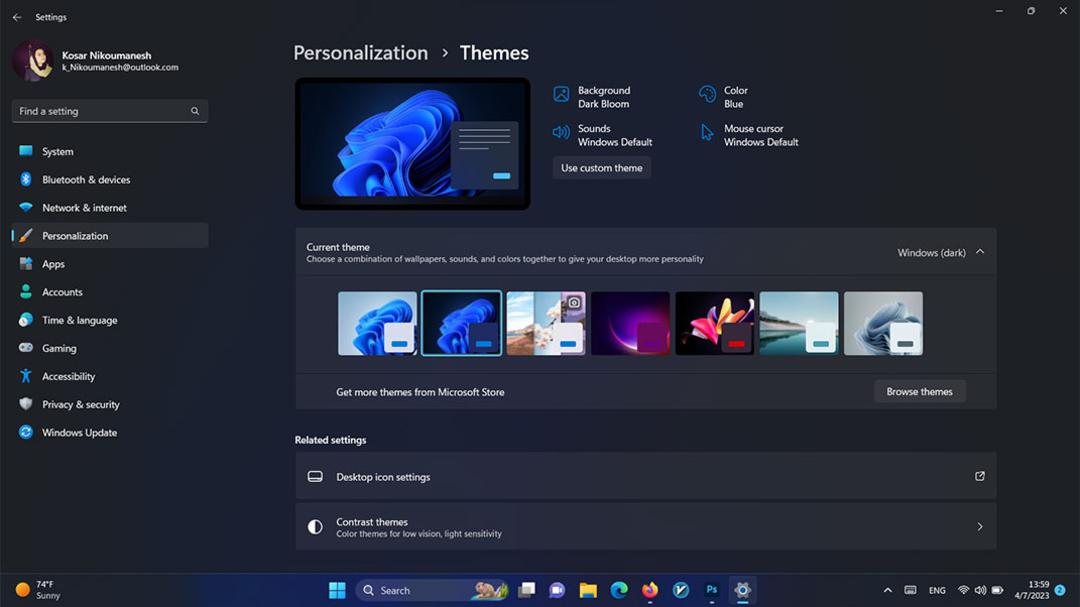Viewport: 1080px width, 607px height.
Task: Click the external link icon for Desktop icon settings
Action: (979, 476)
